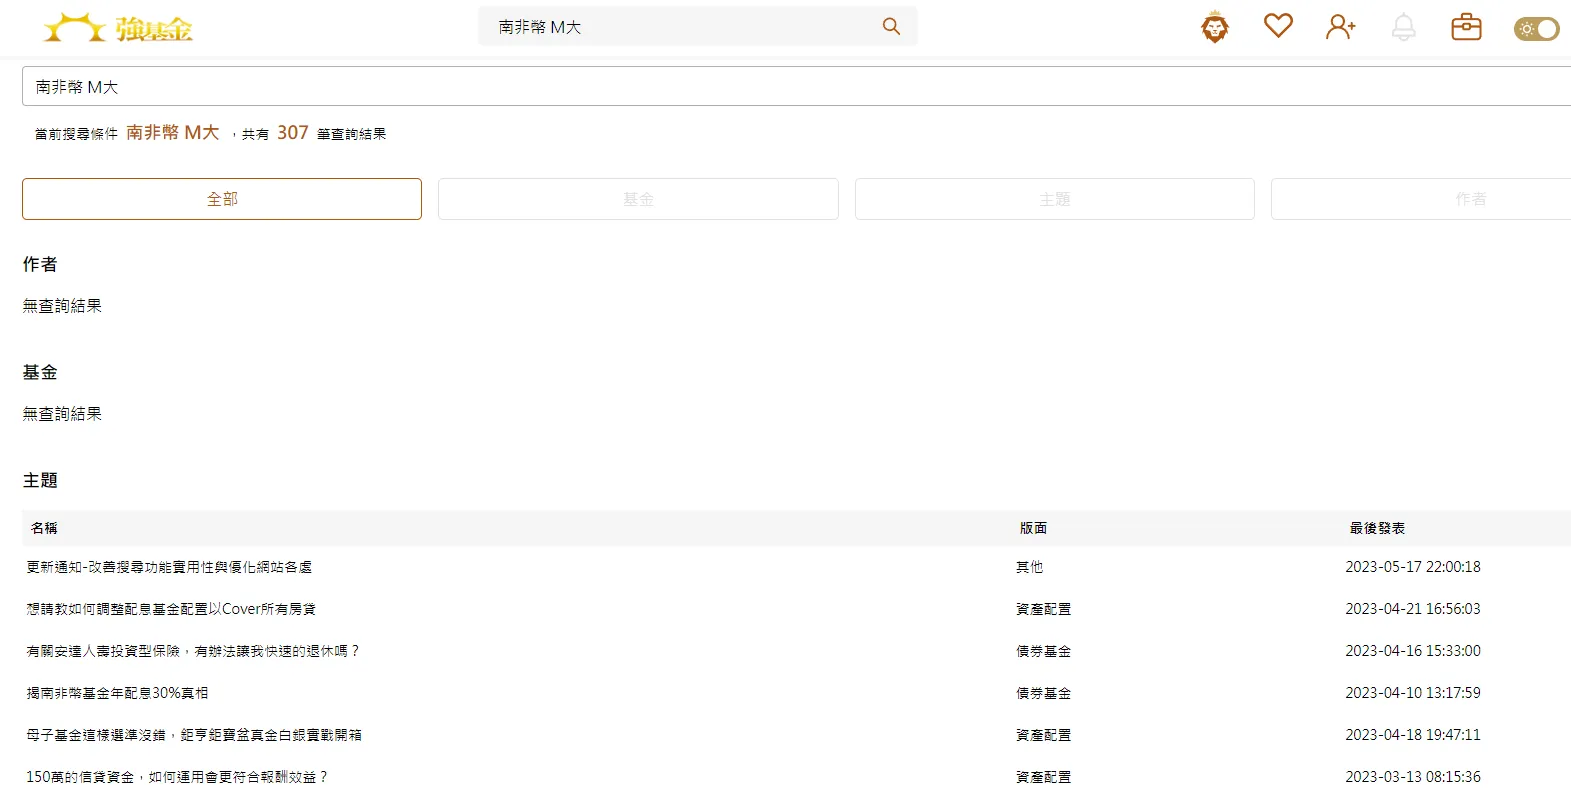This screenshot has height=796, width=1571.
Task: Open 母子基金這樣選準沒錯 topic
Action: click(x=194, y=735)
